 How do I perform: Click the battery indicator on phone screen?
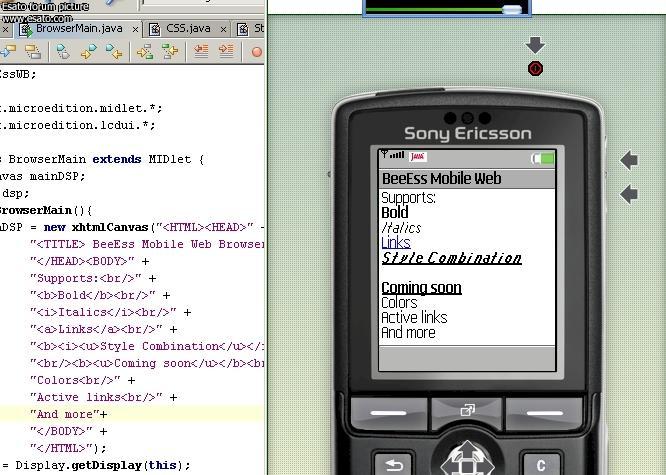pyautogui.click(x=543, y=159)
